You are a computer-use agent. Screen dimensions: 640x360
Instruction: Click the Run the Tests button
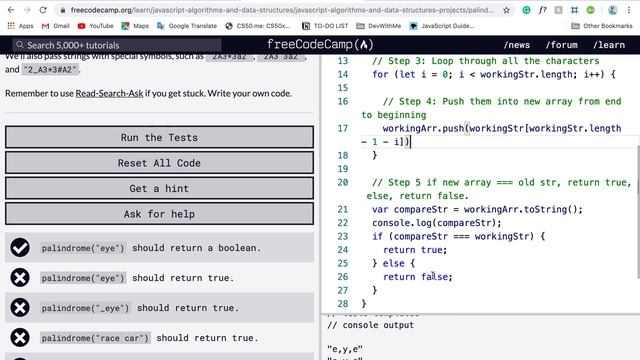pyautogui.click(x=159, y=137)
